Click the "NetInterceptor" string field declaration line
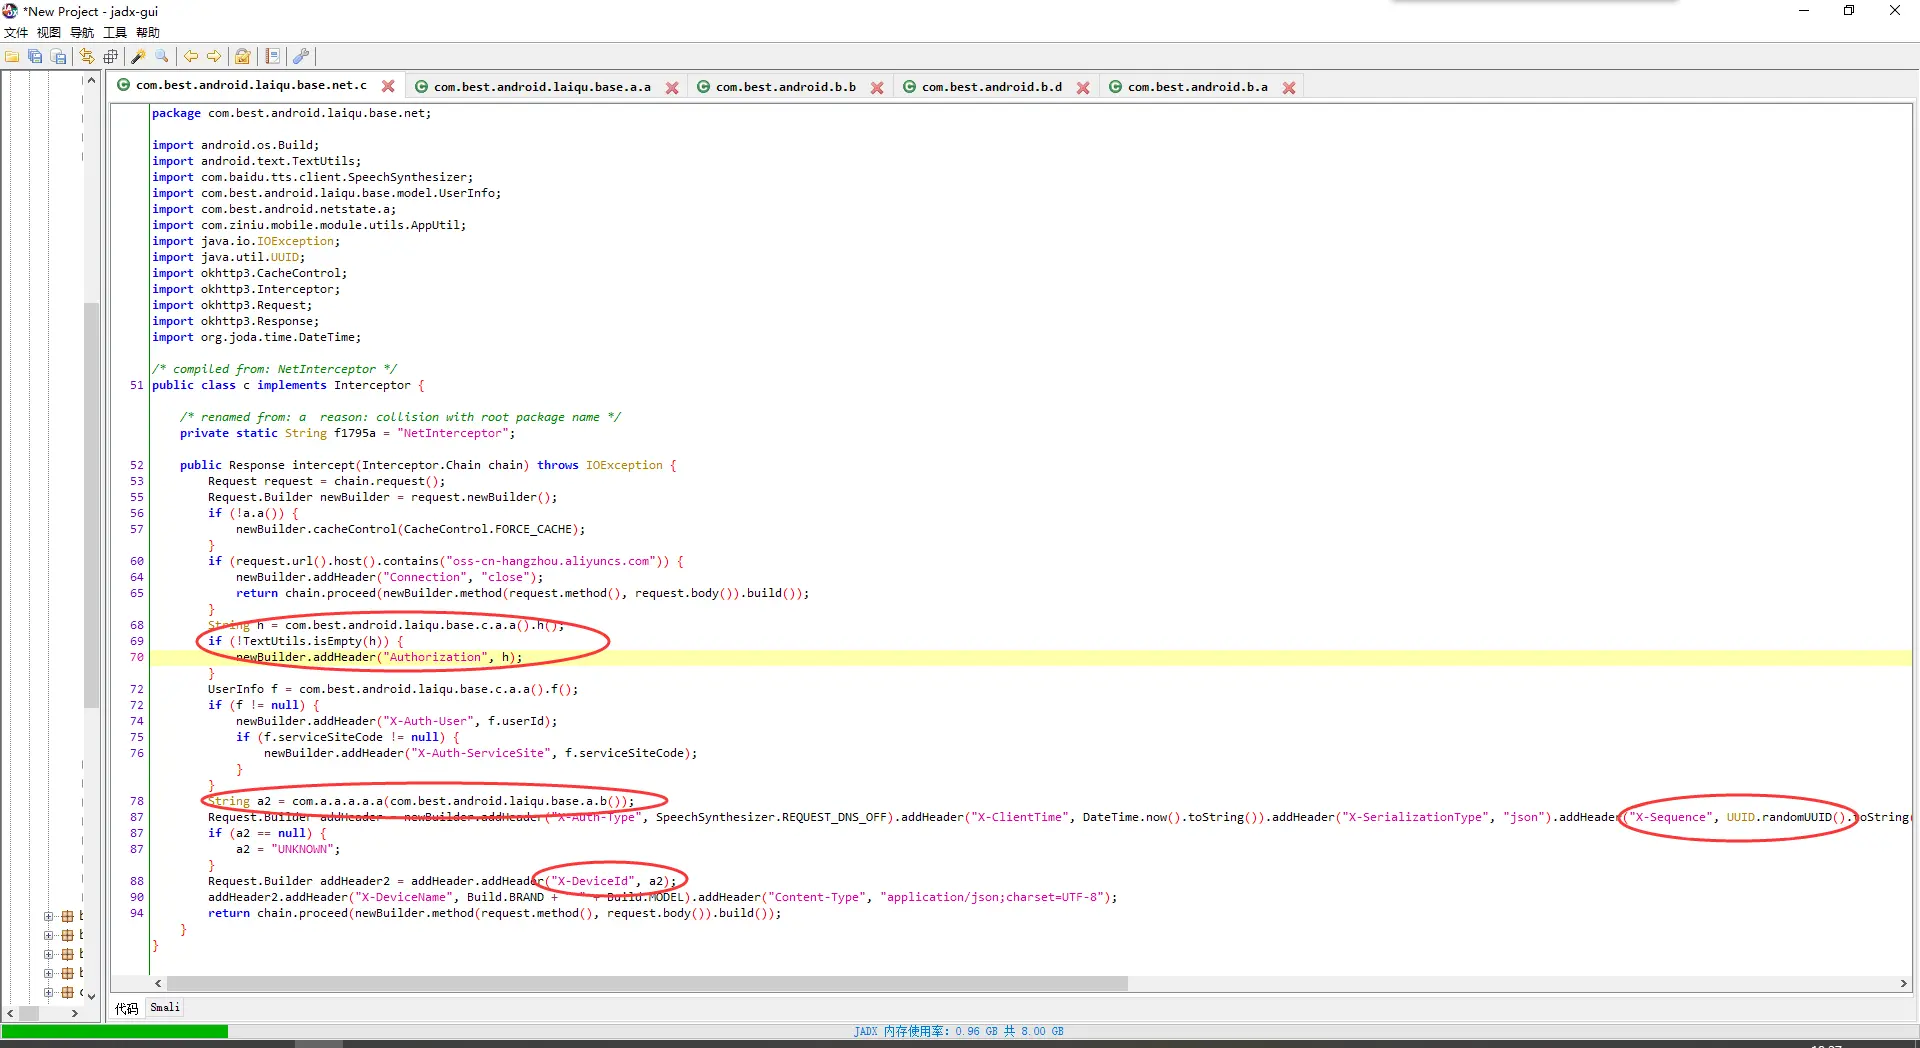The image size is (1920, 1048). (x=348, y=433)
